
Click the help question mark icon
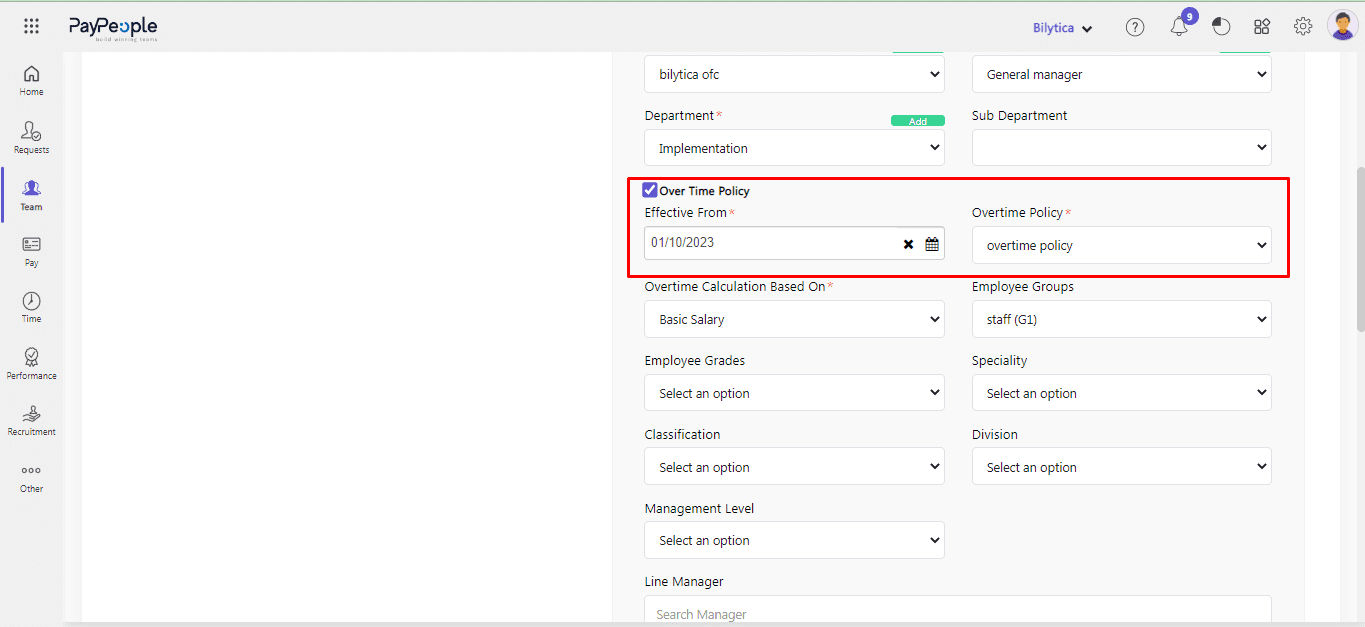(1134, 27)
